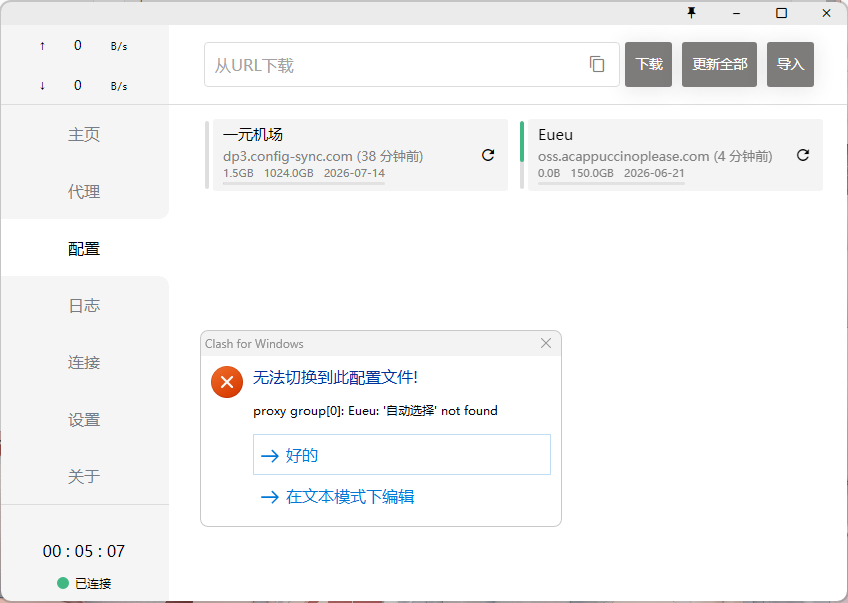Screen dimensions: 848x603
Task: Open the 设置 tab
Action: tap(84, 420)
